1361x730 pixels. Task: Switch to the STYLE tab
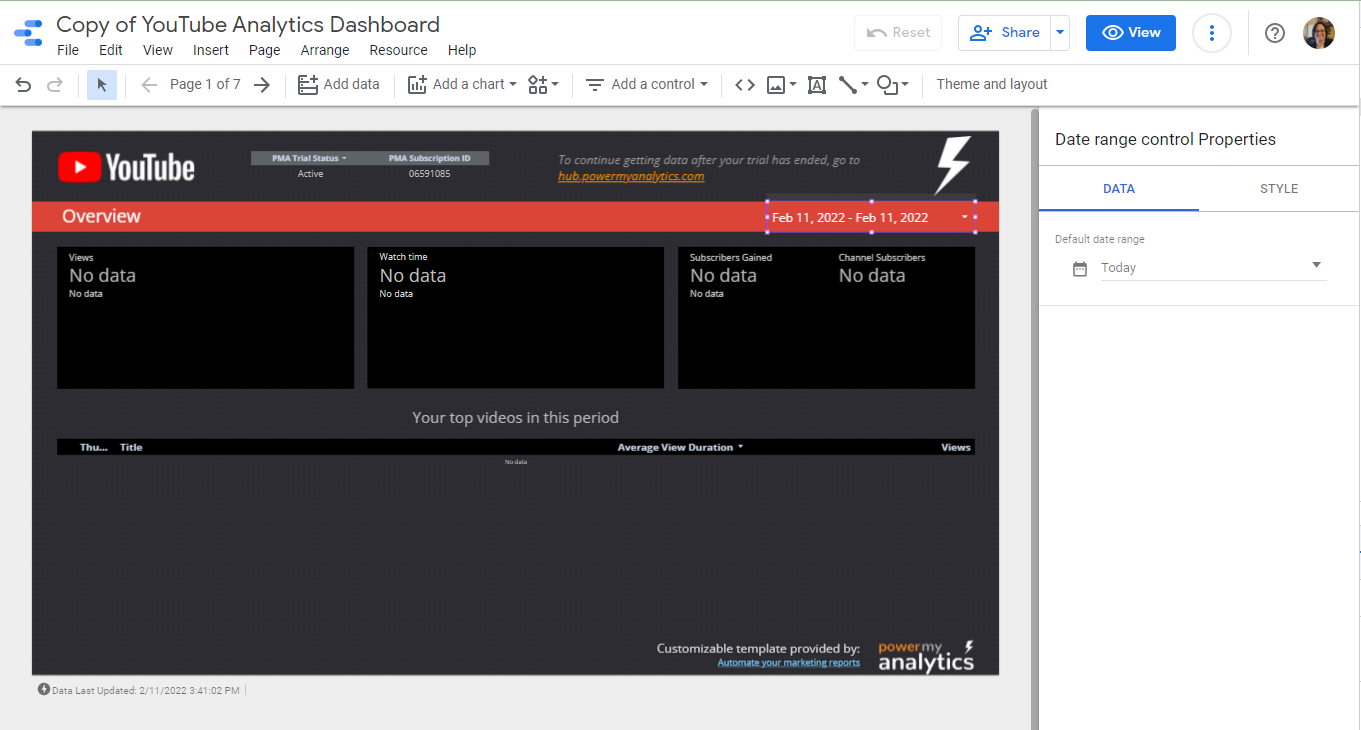tap(1278, 189)
